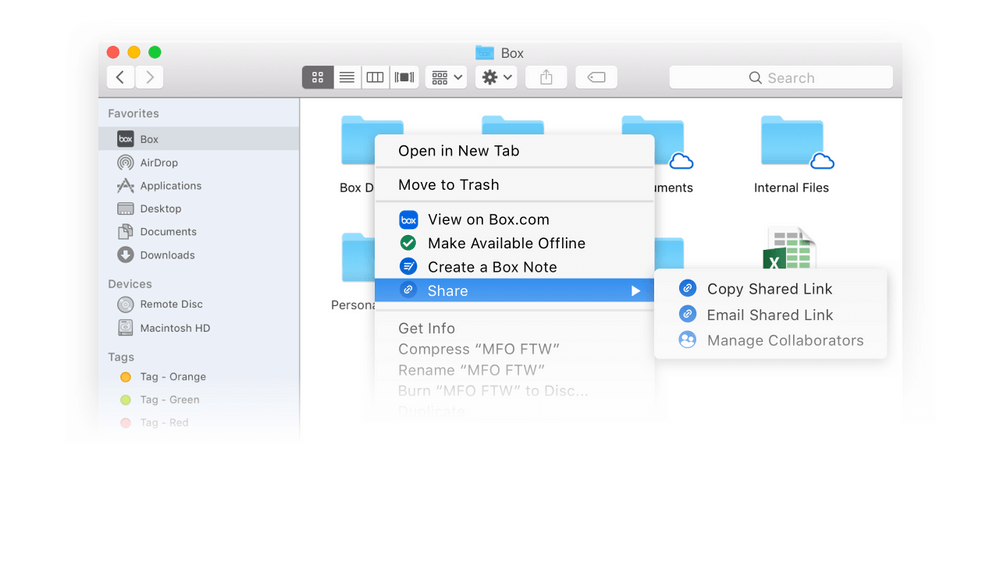This screenshot has height=562, width=999.
Task: Click the Copy Shared Link chain icon
Action: (687, 288)
